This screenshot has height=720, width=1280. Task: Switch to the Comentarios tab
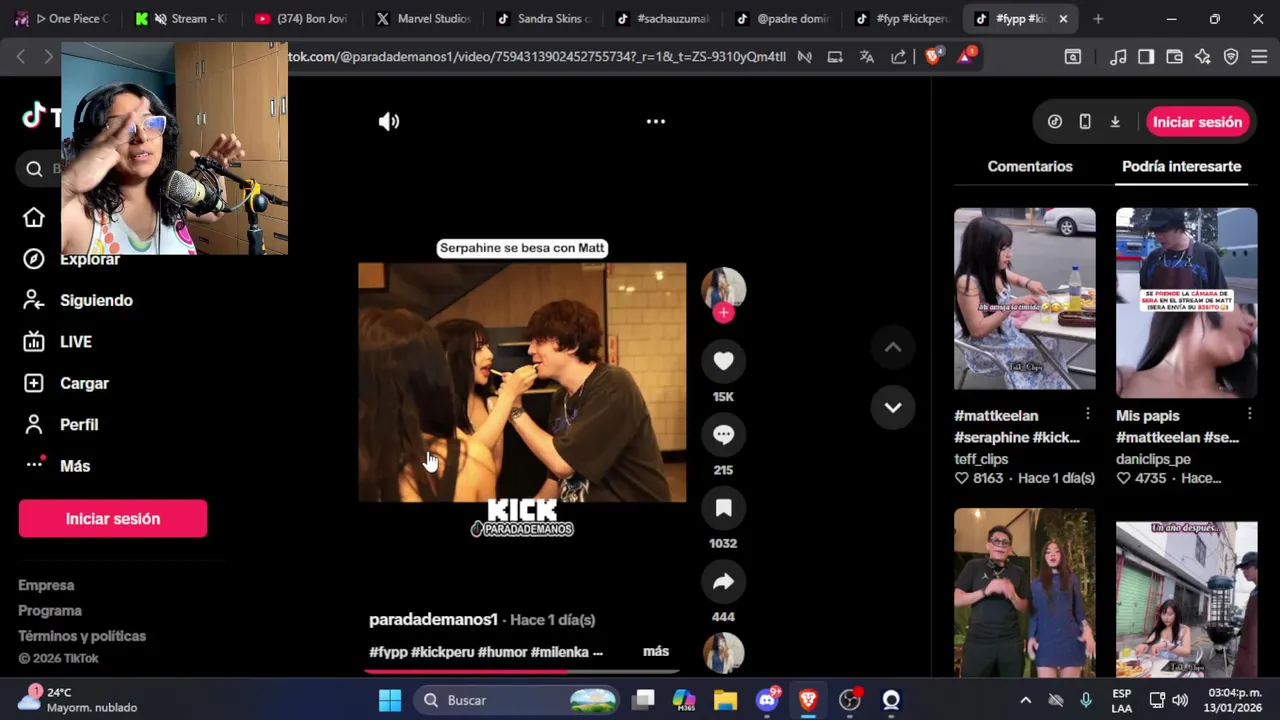(1030, 167)
